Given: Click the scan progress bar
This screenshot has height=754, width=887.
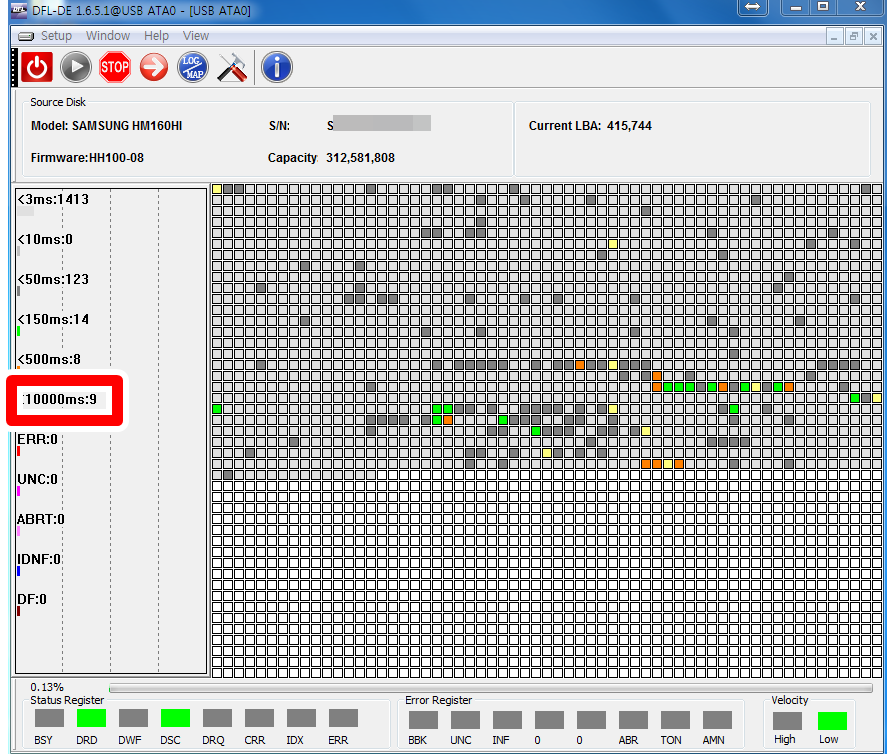Looking at the screenshot, I should [490, 688].
